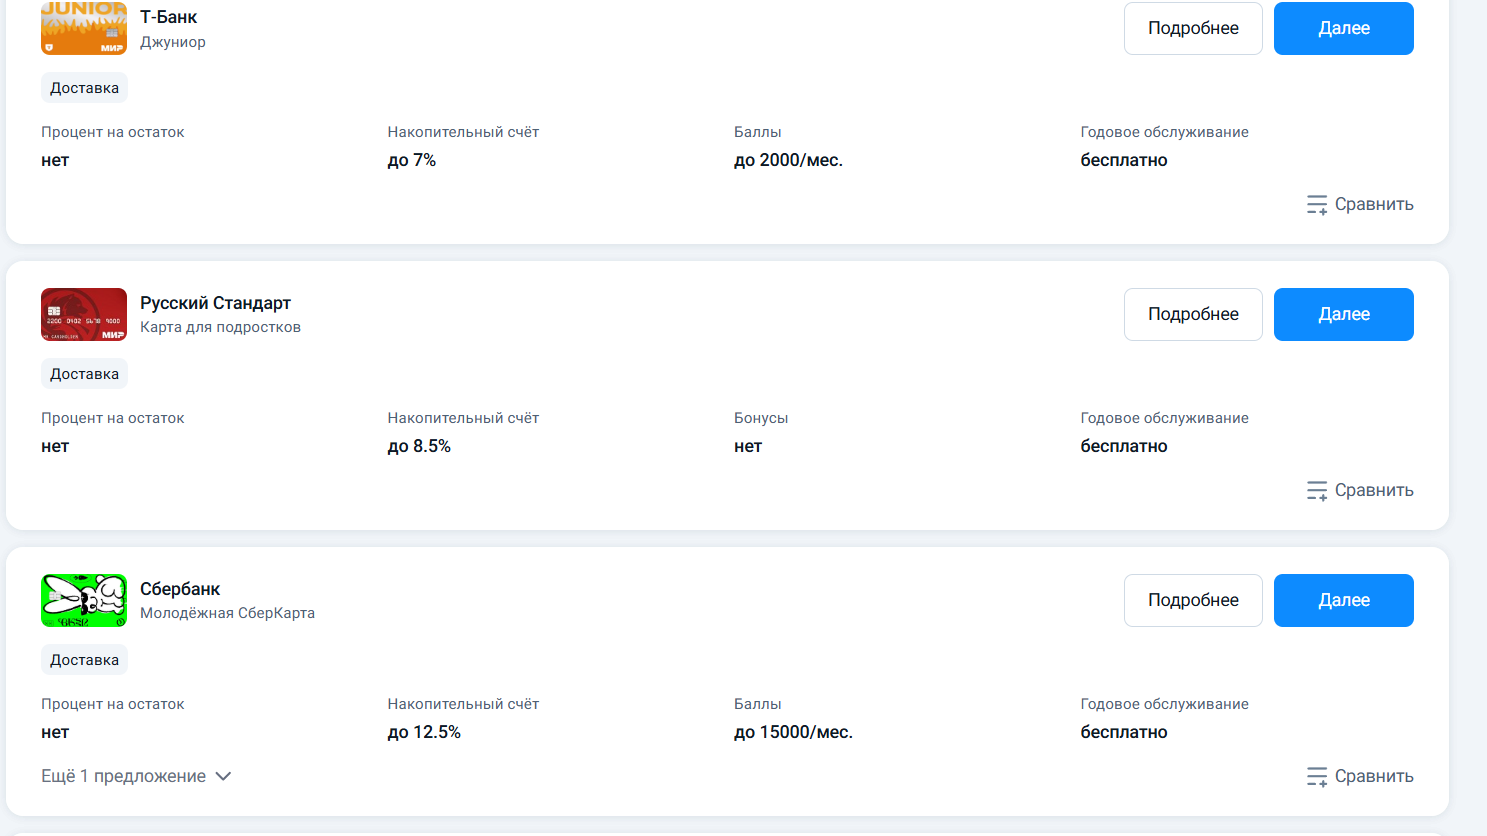Click the 'Доставка' tag on the T-Банк card
This screenshot has height=836, width=1487.
(84, 88)
